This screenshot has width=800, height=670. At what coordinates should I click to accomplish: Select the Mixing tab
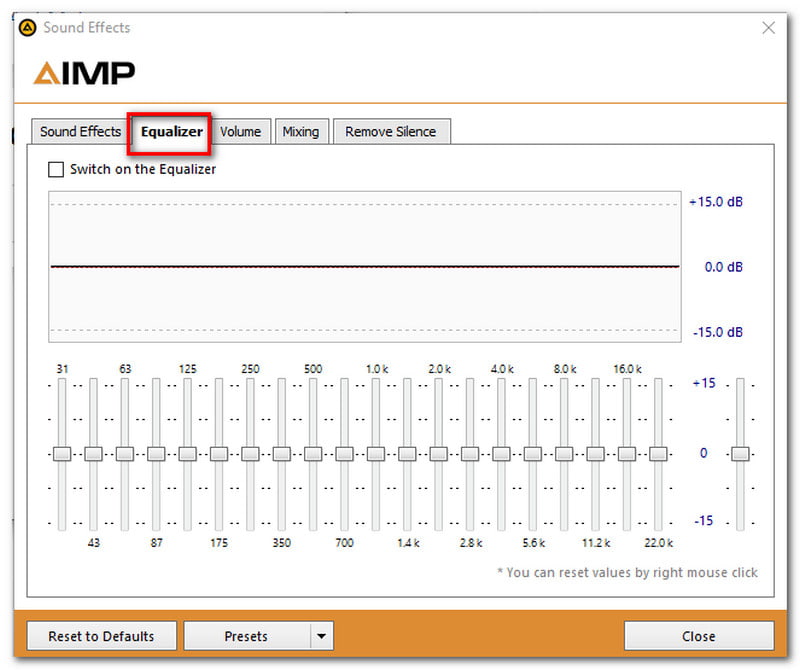pyautogui.click(x=300, y=132)
